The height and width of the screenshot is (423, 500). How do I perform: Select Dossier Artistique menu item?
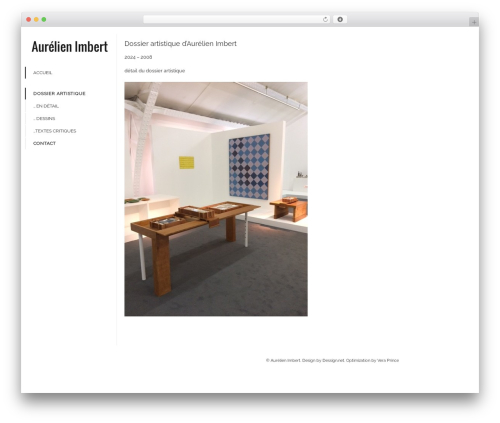tap(59, 94)
